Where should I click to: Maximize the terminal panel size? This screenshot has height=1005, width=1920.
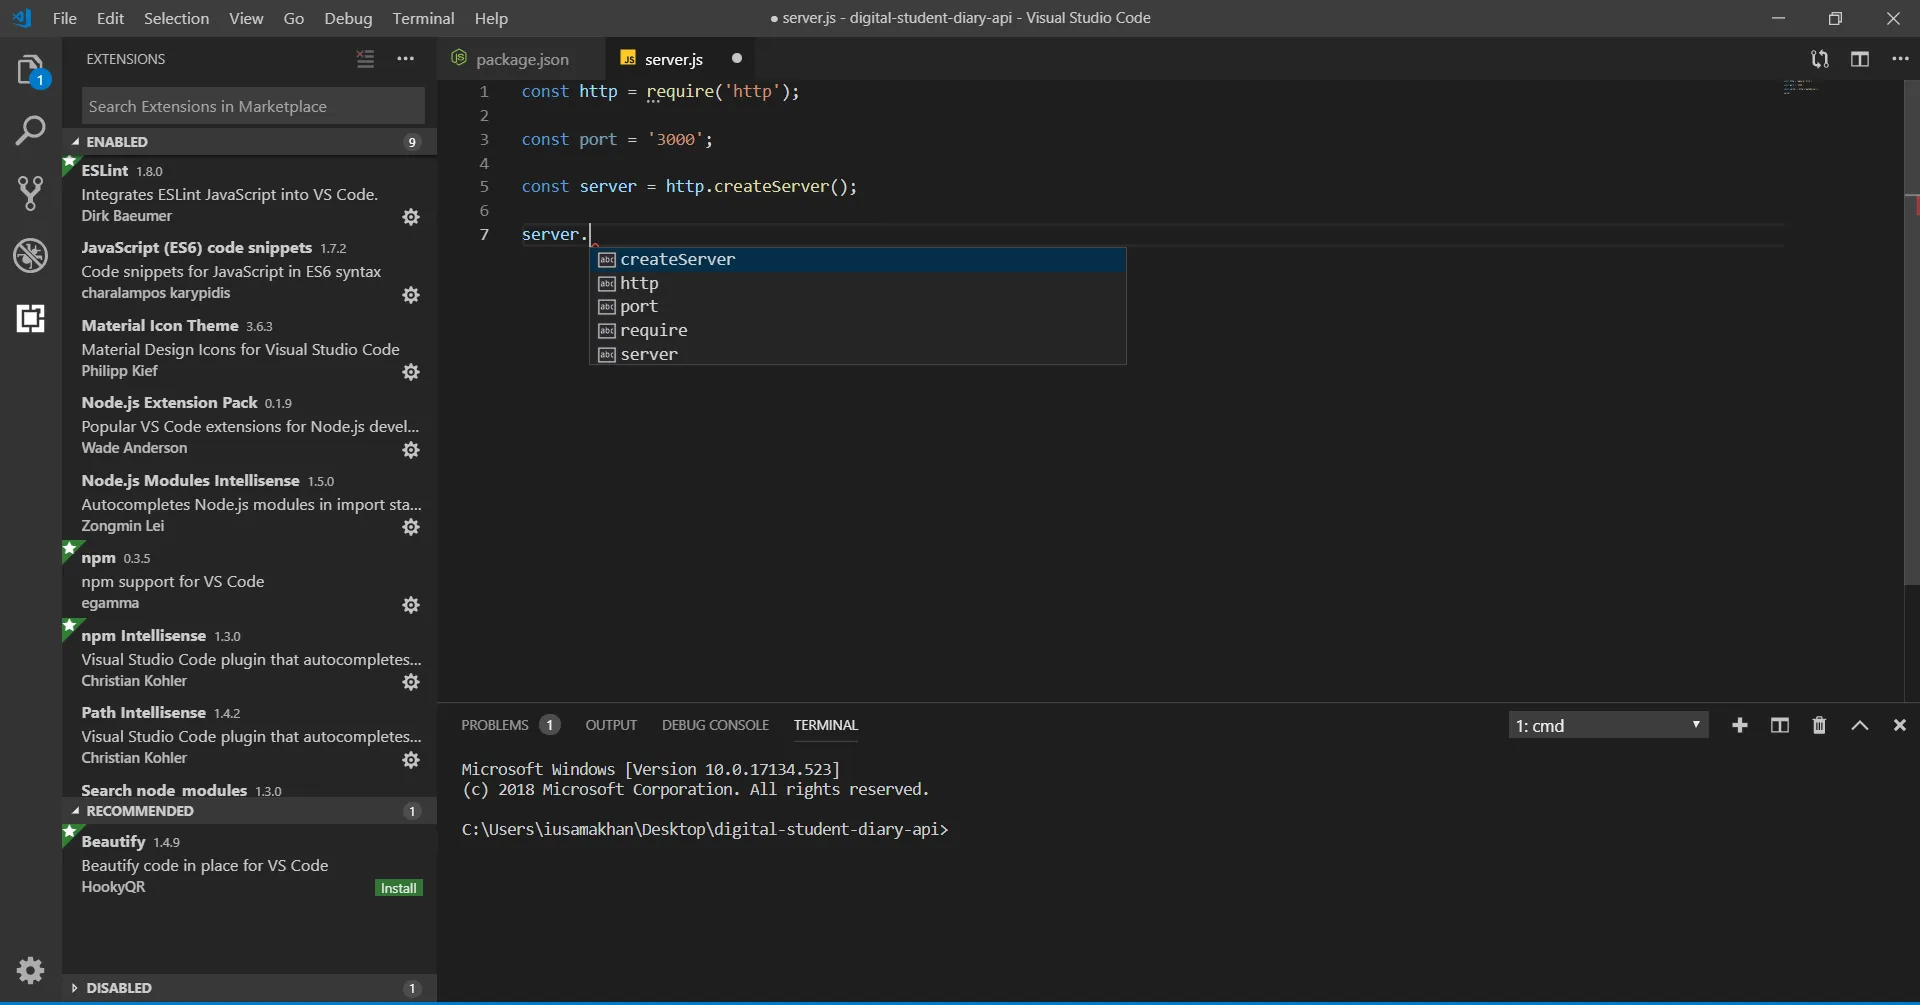click(x=1859, y=726)
